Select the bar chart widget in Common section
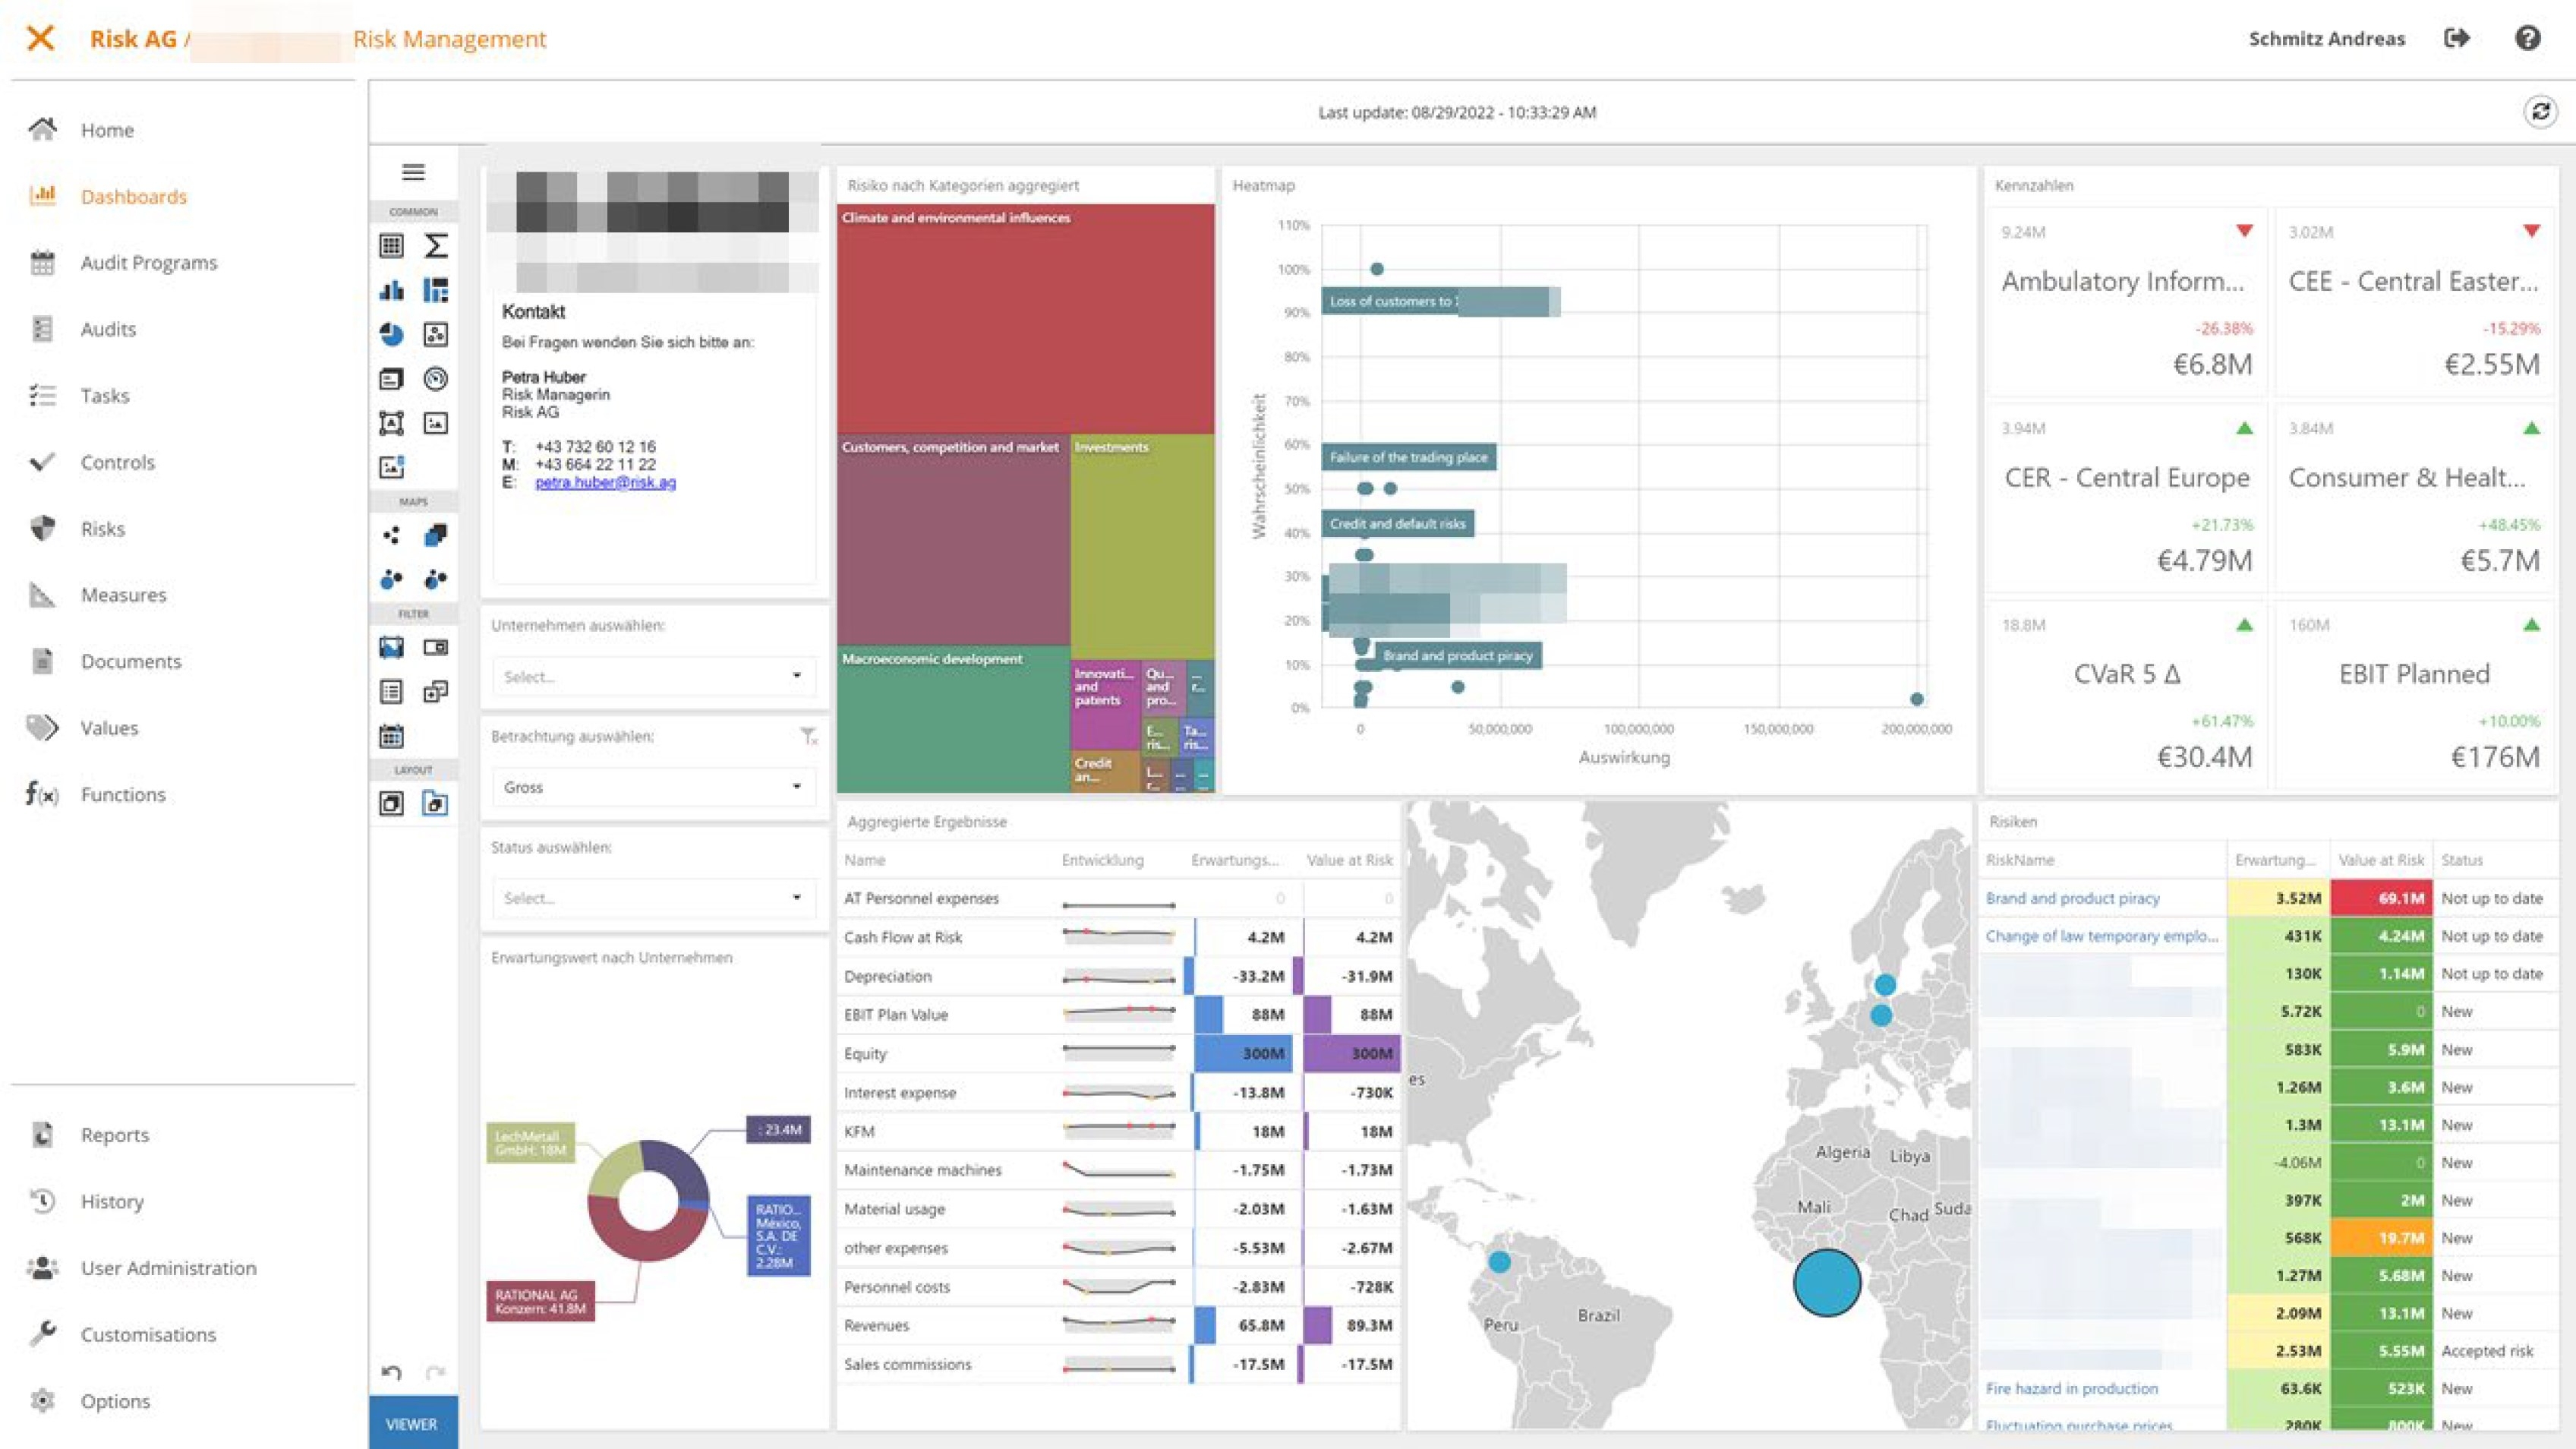The width and height of the screenshot is (2576, 1449). pos(391,290)
